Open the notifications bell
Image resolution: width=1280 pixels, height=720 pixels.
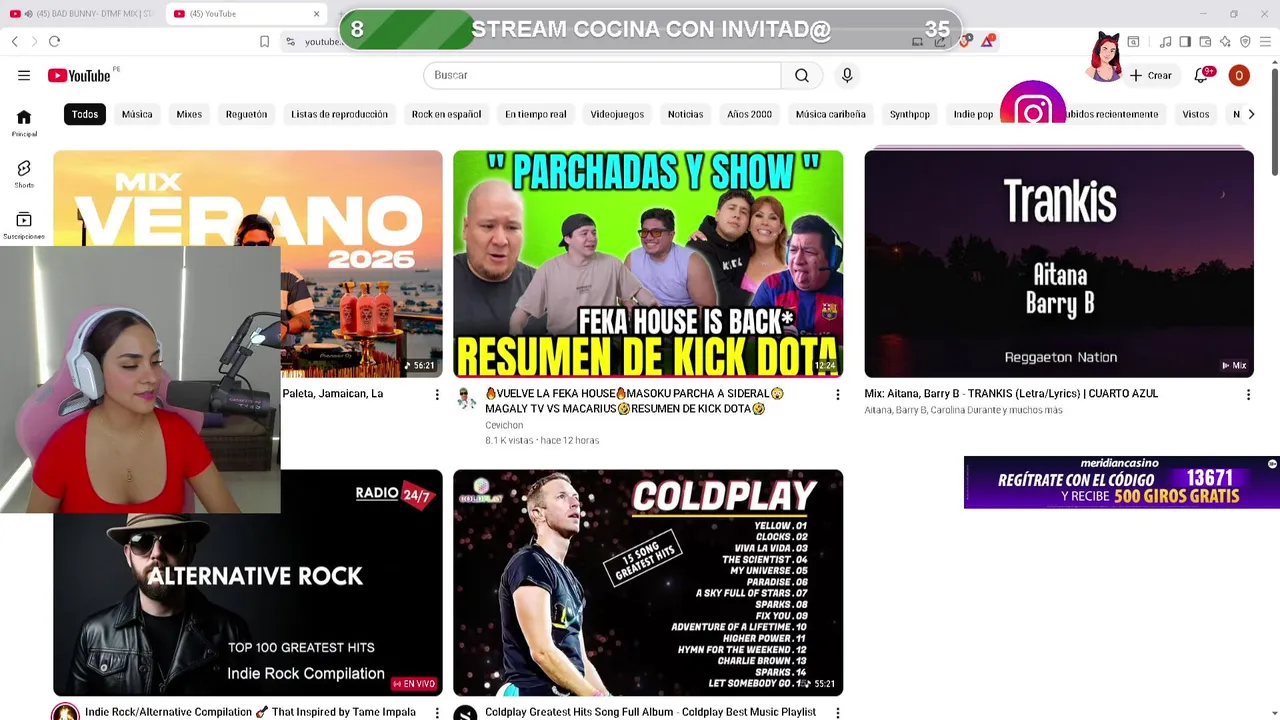tap(1202, 75)
